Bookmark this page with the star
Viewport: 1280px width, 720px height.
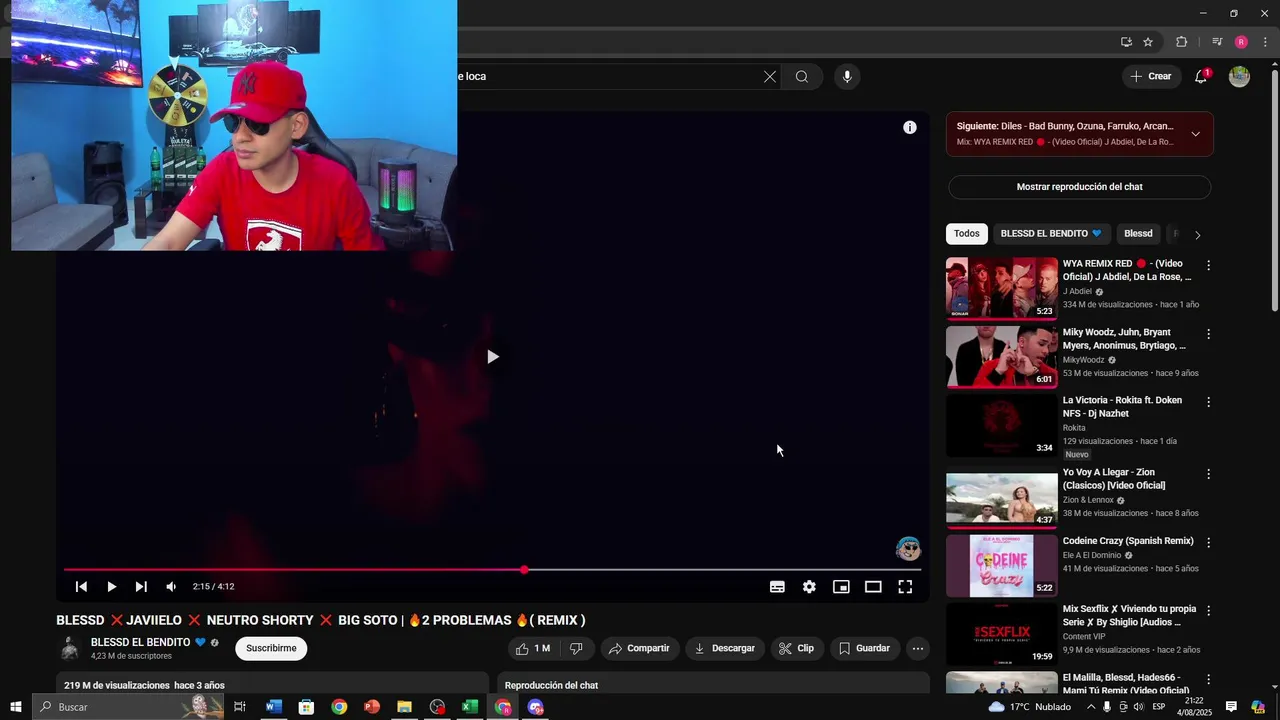[1148, 42]
